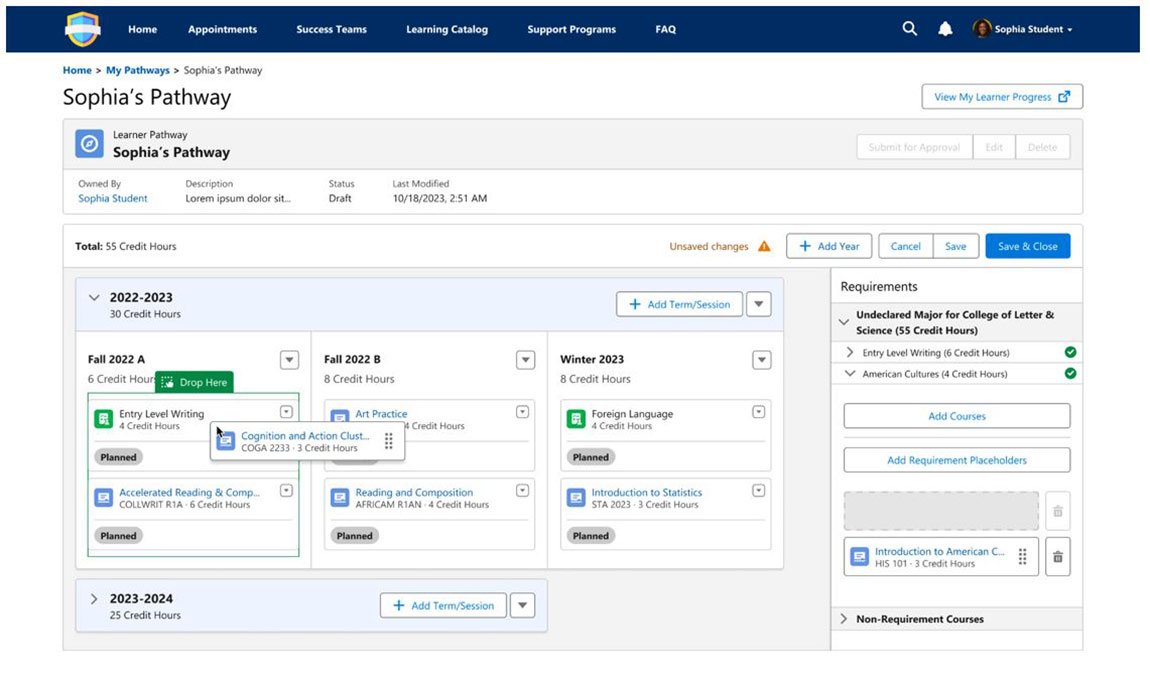Open the notifications bell

click(944, 29)
